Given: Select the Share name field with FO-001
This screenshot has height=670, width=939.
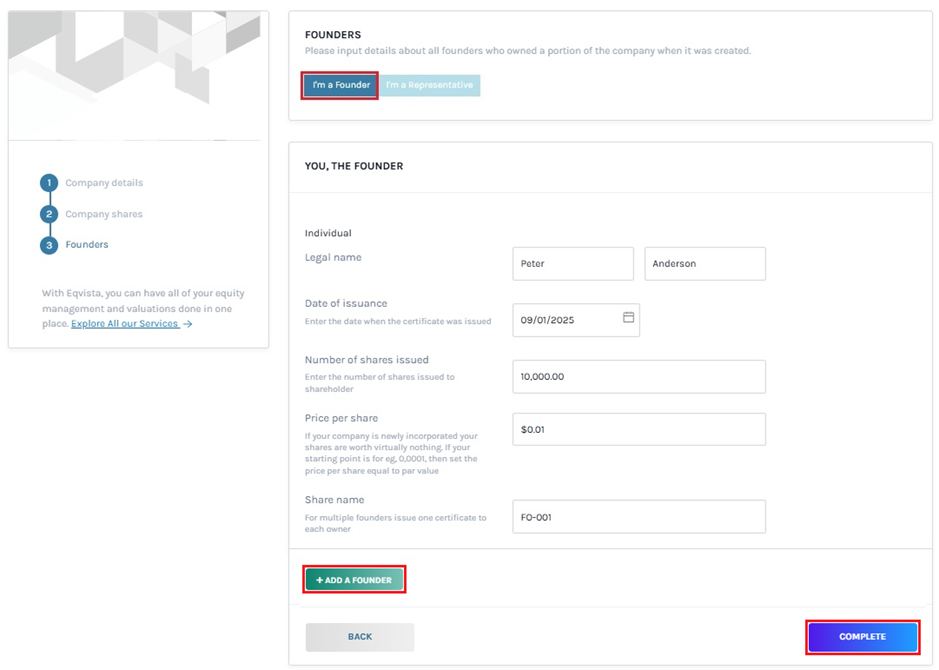Looking at the screenshot, I should pos(638,516).
